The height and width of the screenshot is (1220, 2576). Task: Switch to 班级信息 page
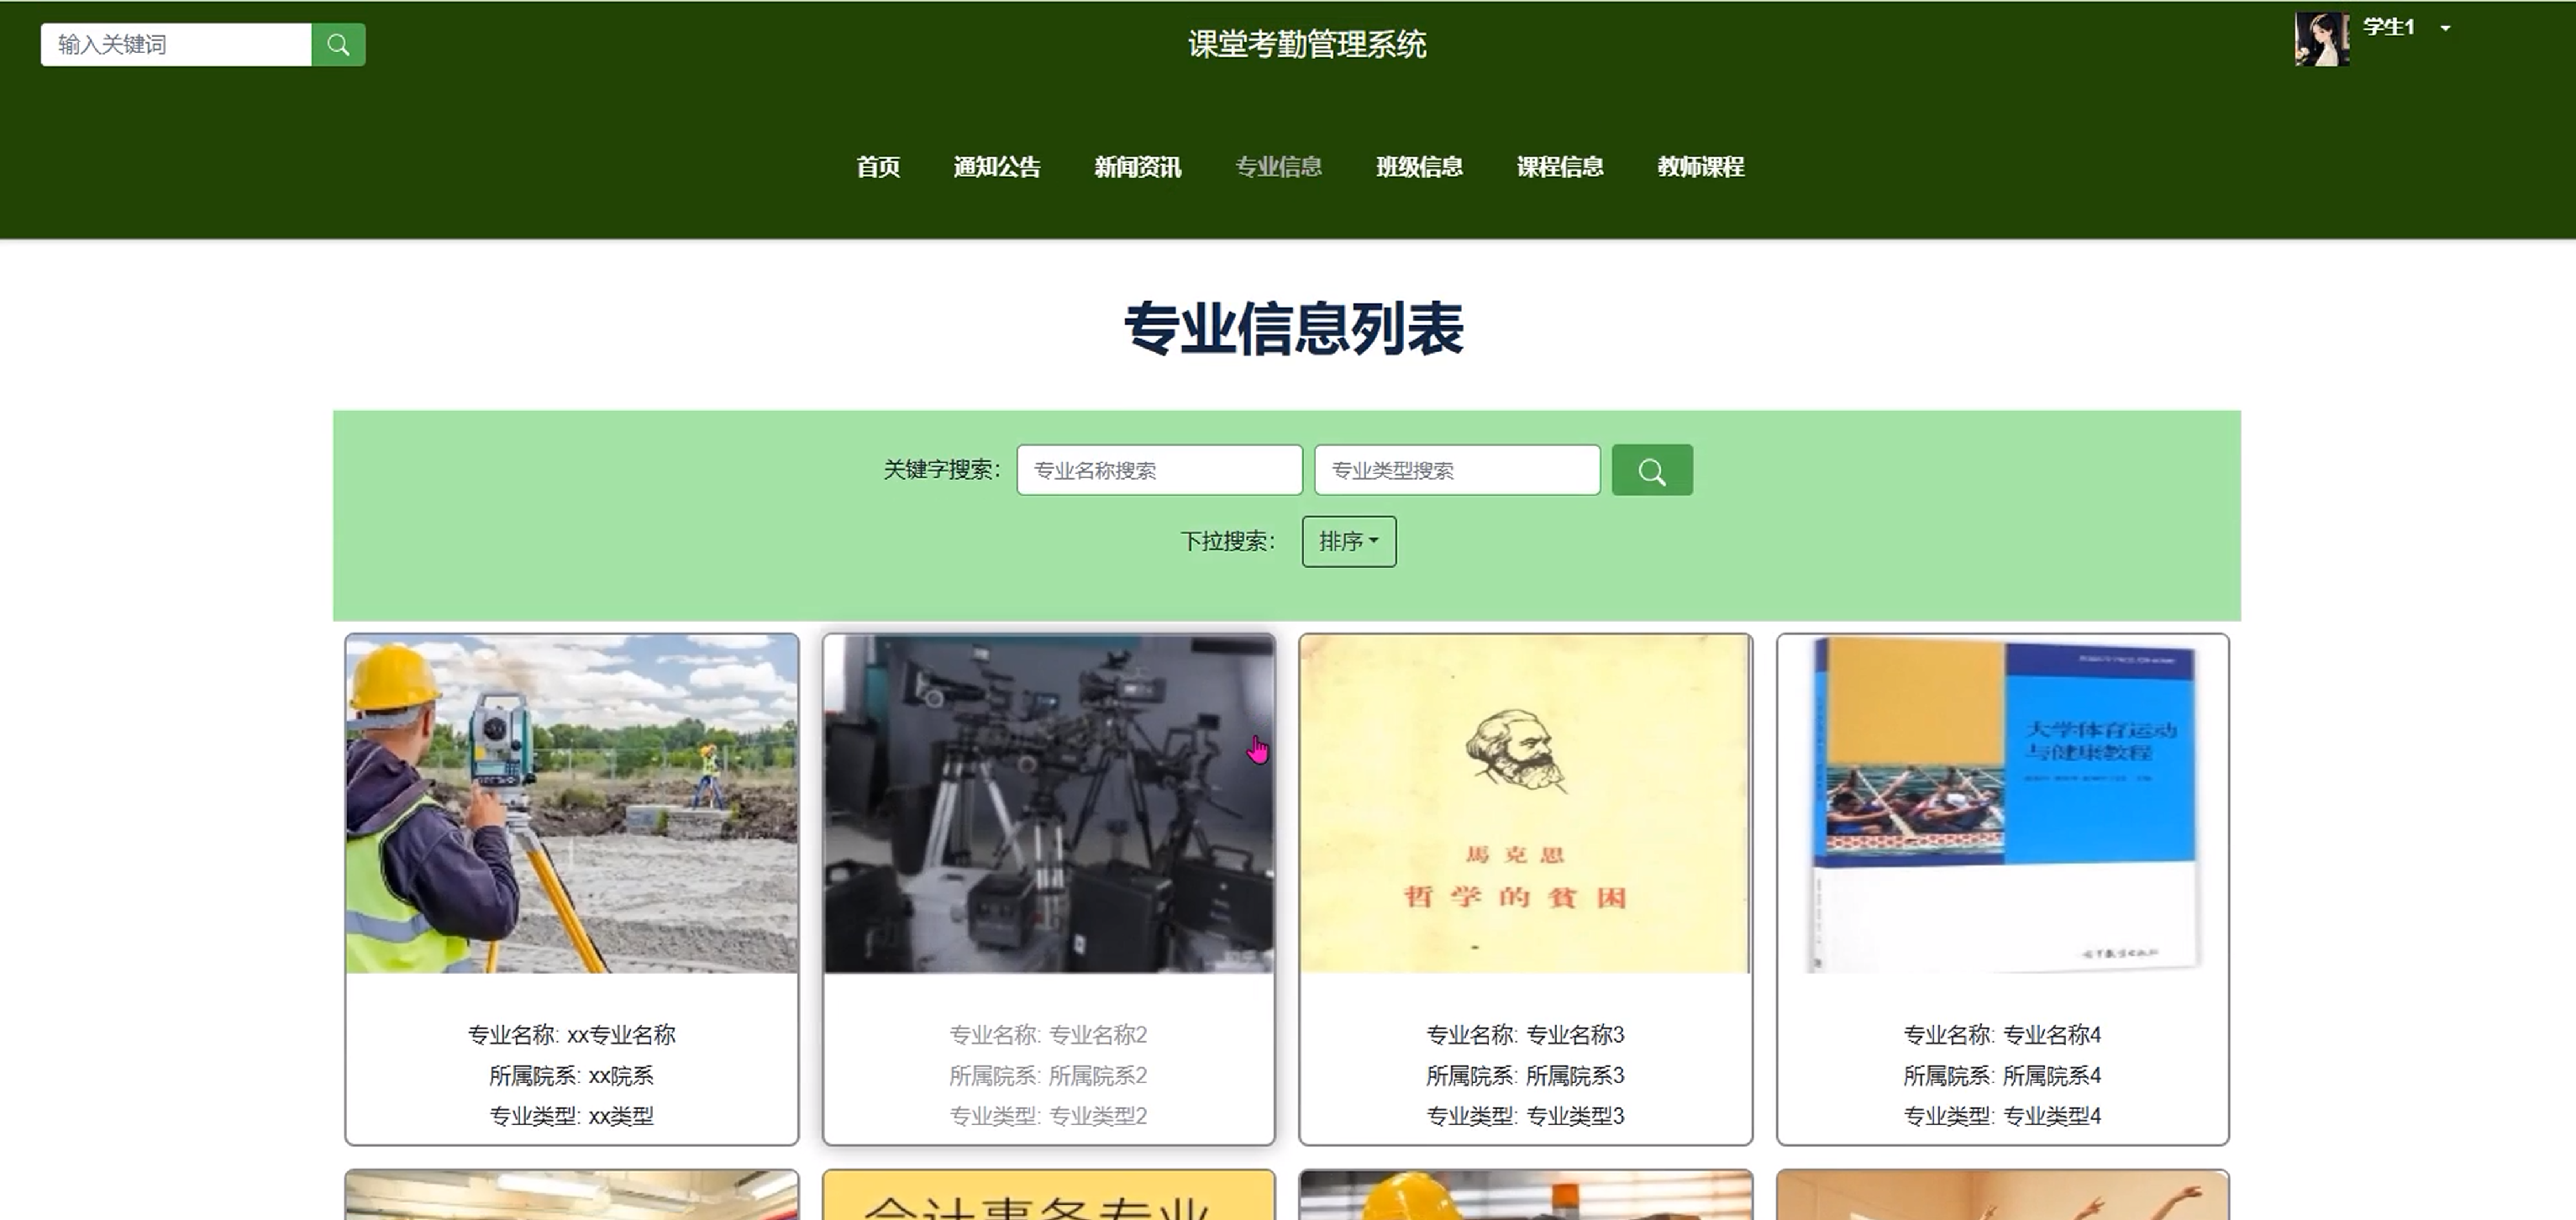coord(1419,167)
